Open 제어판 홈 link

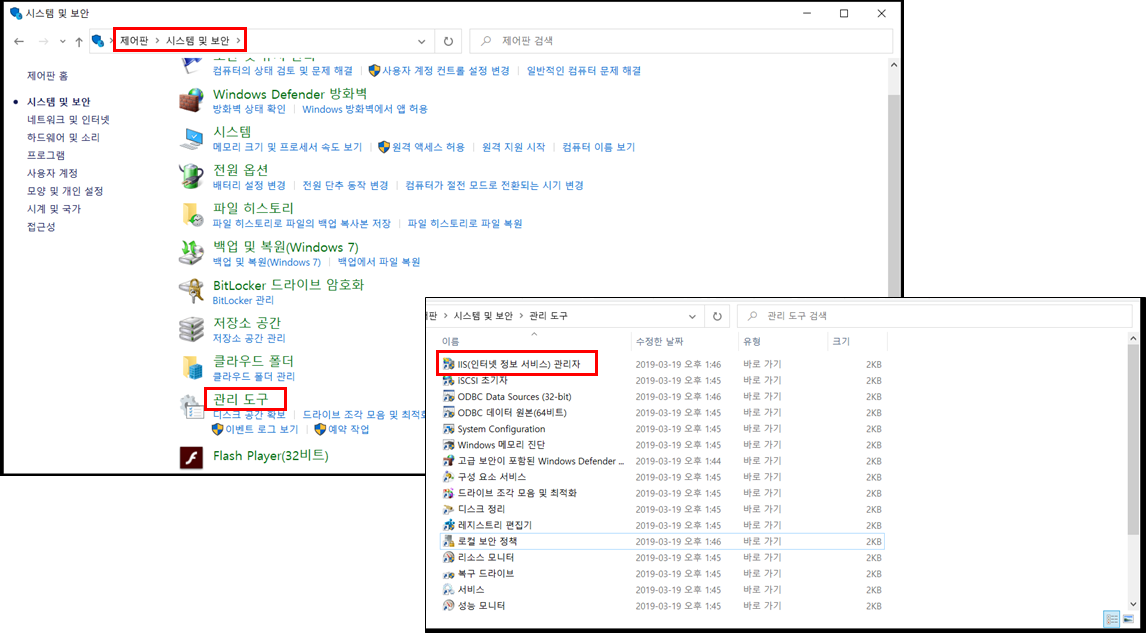click(48, 75)
